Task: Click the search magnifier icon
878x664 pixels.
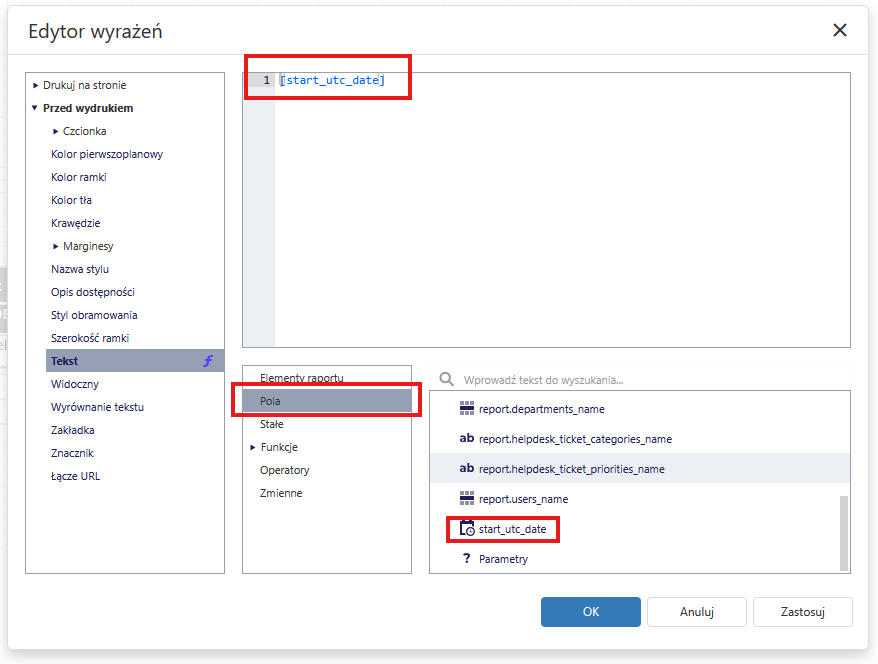Action: click(447, 380)
